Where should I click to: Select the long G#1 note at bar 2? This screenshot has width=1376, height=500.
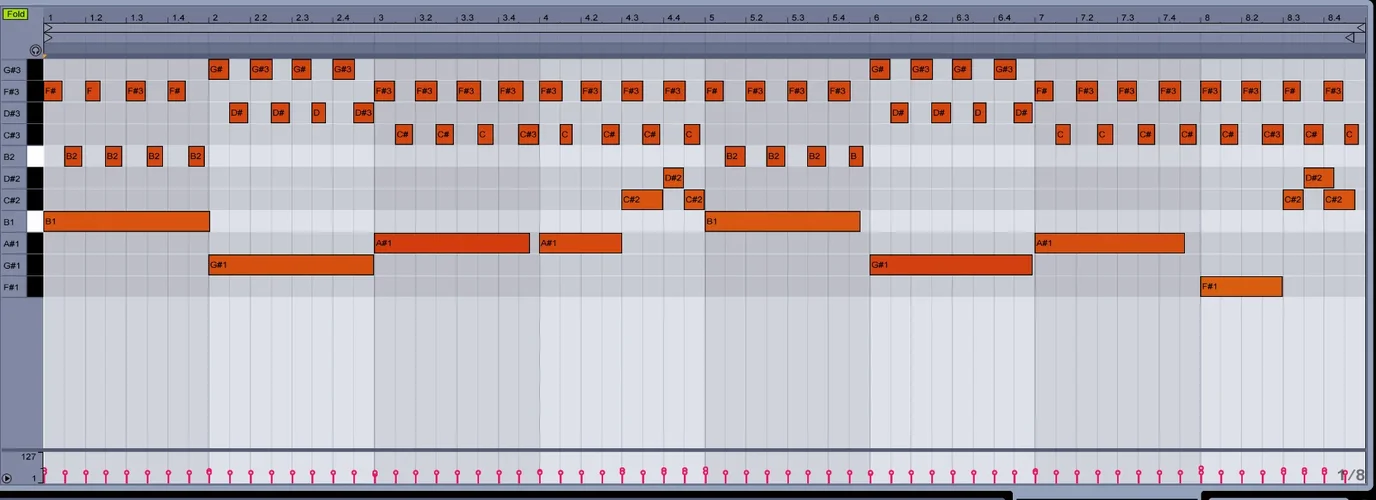pyautogui.click(x=291, y=265)
